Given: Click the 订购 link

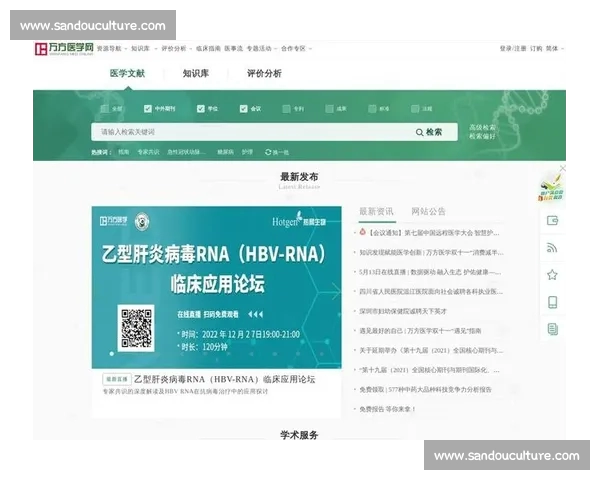Looking at the screenshot, I should point(536,49).
